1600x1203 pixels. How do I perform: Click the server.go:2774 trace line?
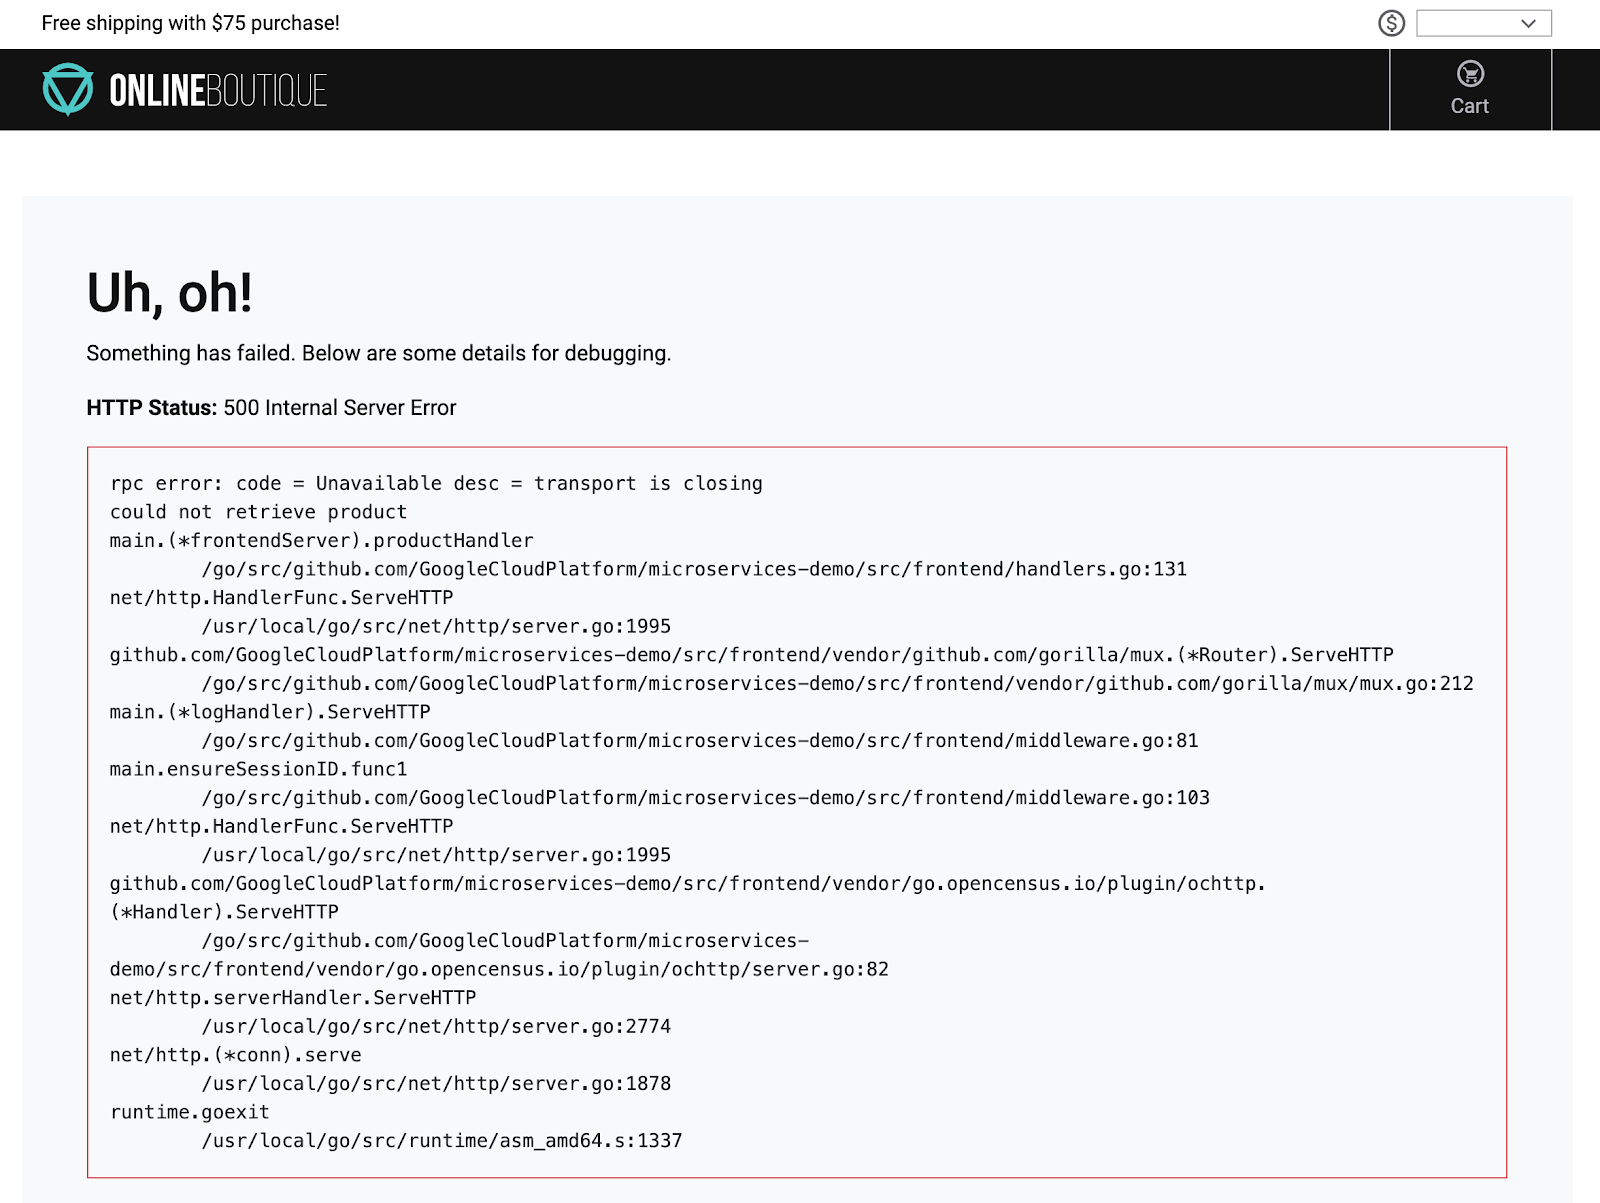tap(436, 1027)
